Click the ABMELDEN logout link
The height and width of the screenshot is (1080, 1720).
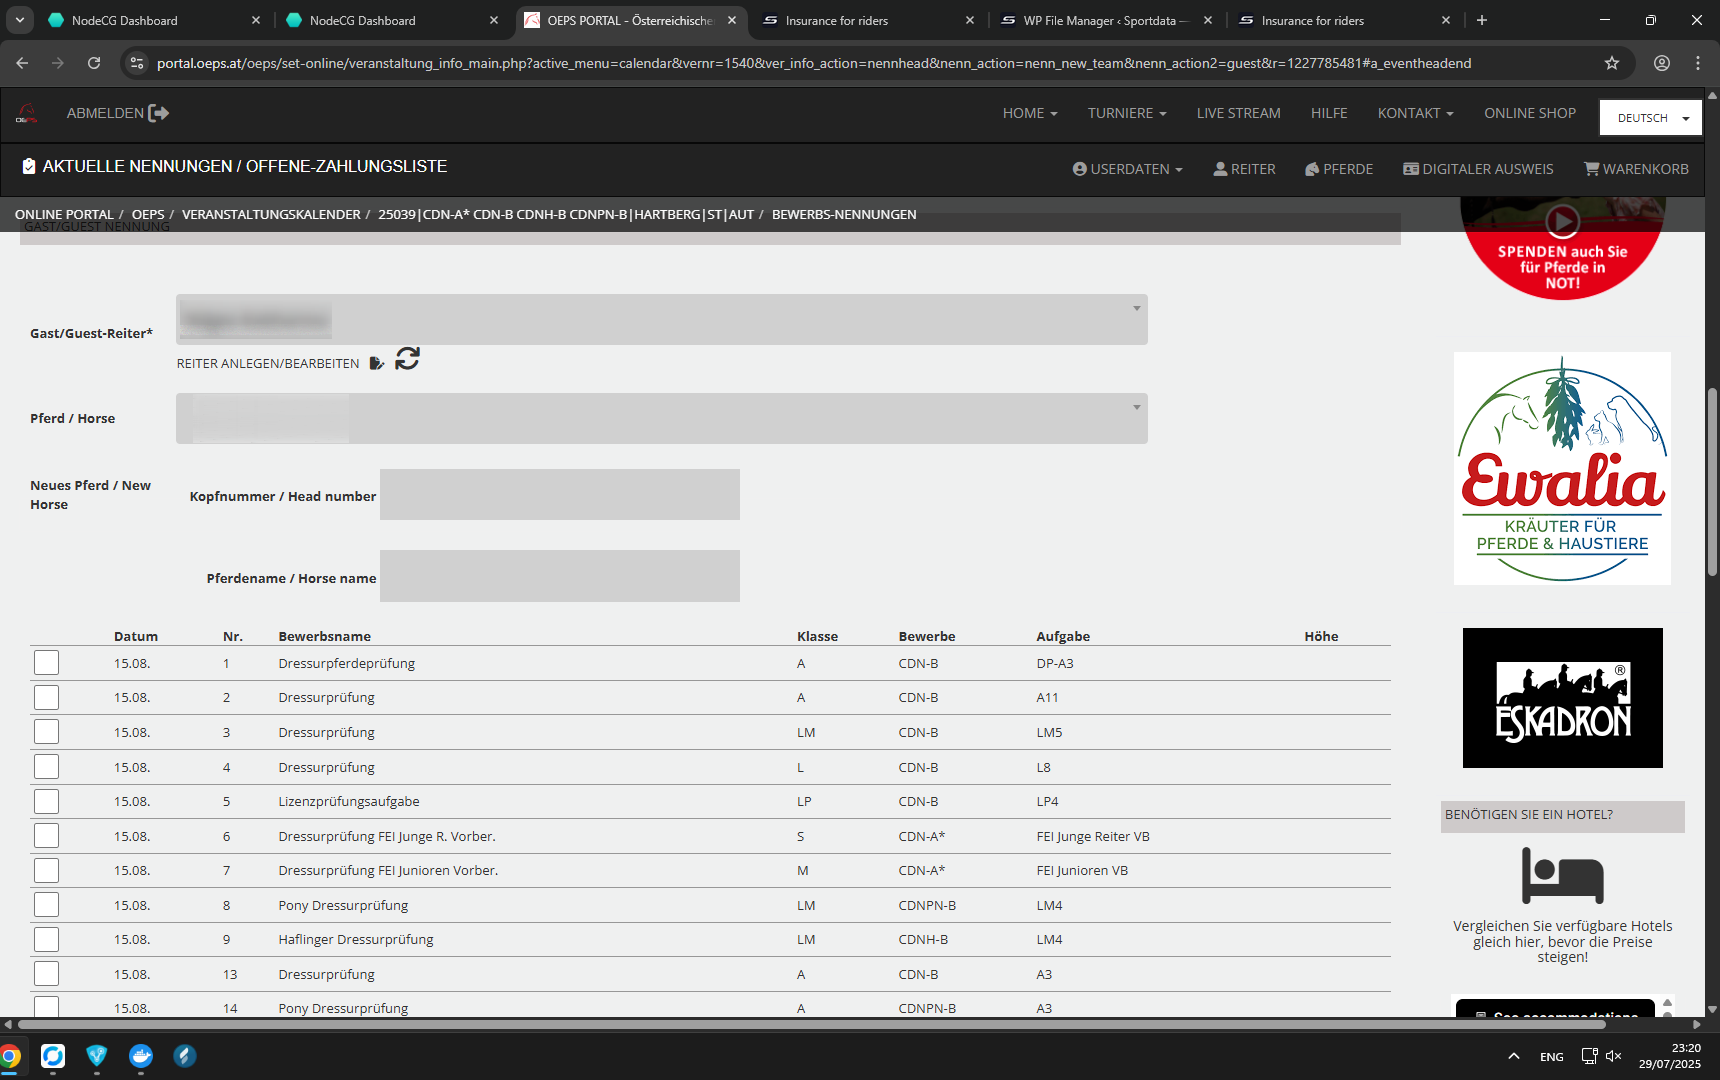(105, 113)
